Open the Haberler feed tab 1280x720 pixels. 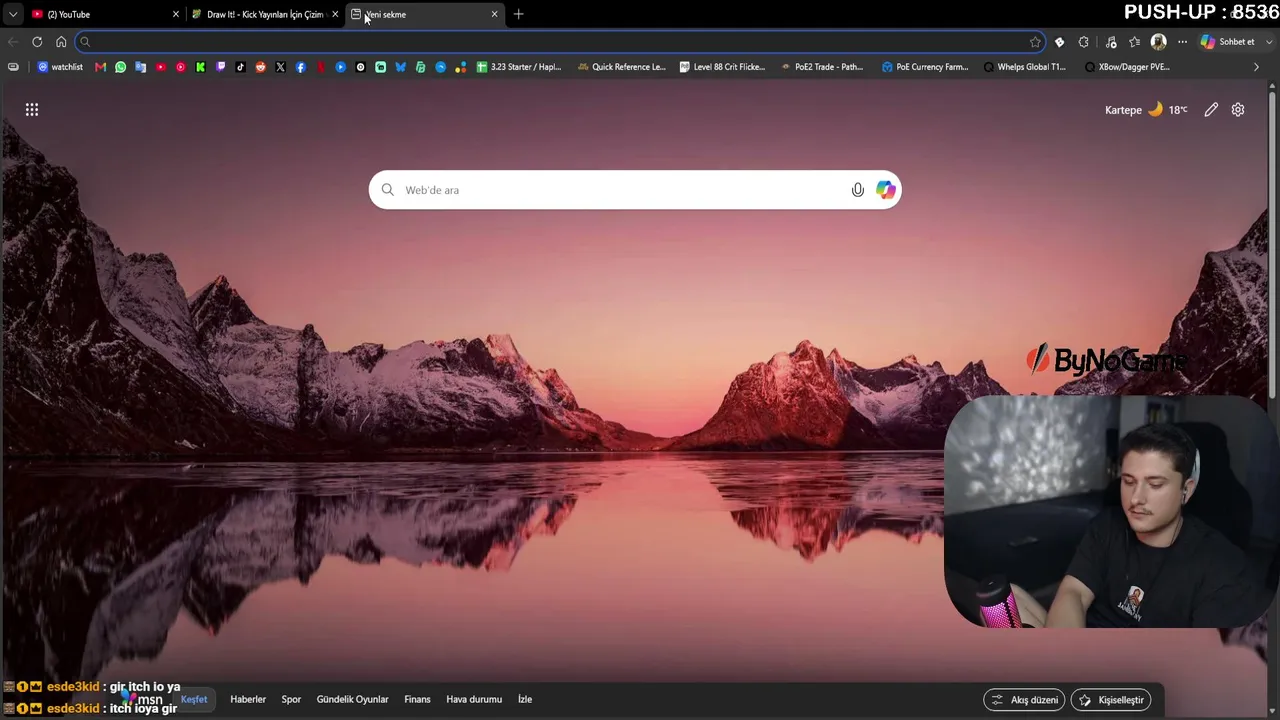(248, 700)
